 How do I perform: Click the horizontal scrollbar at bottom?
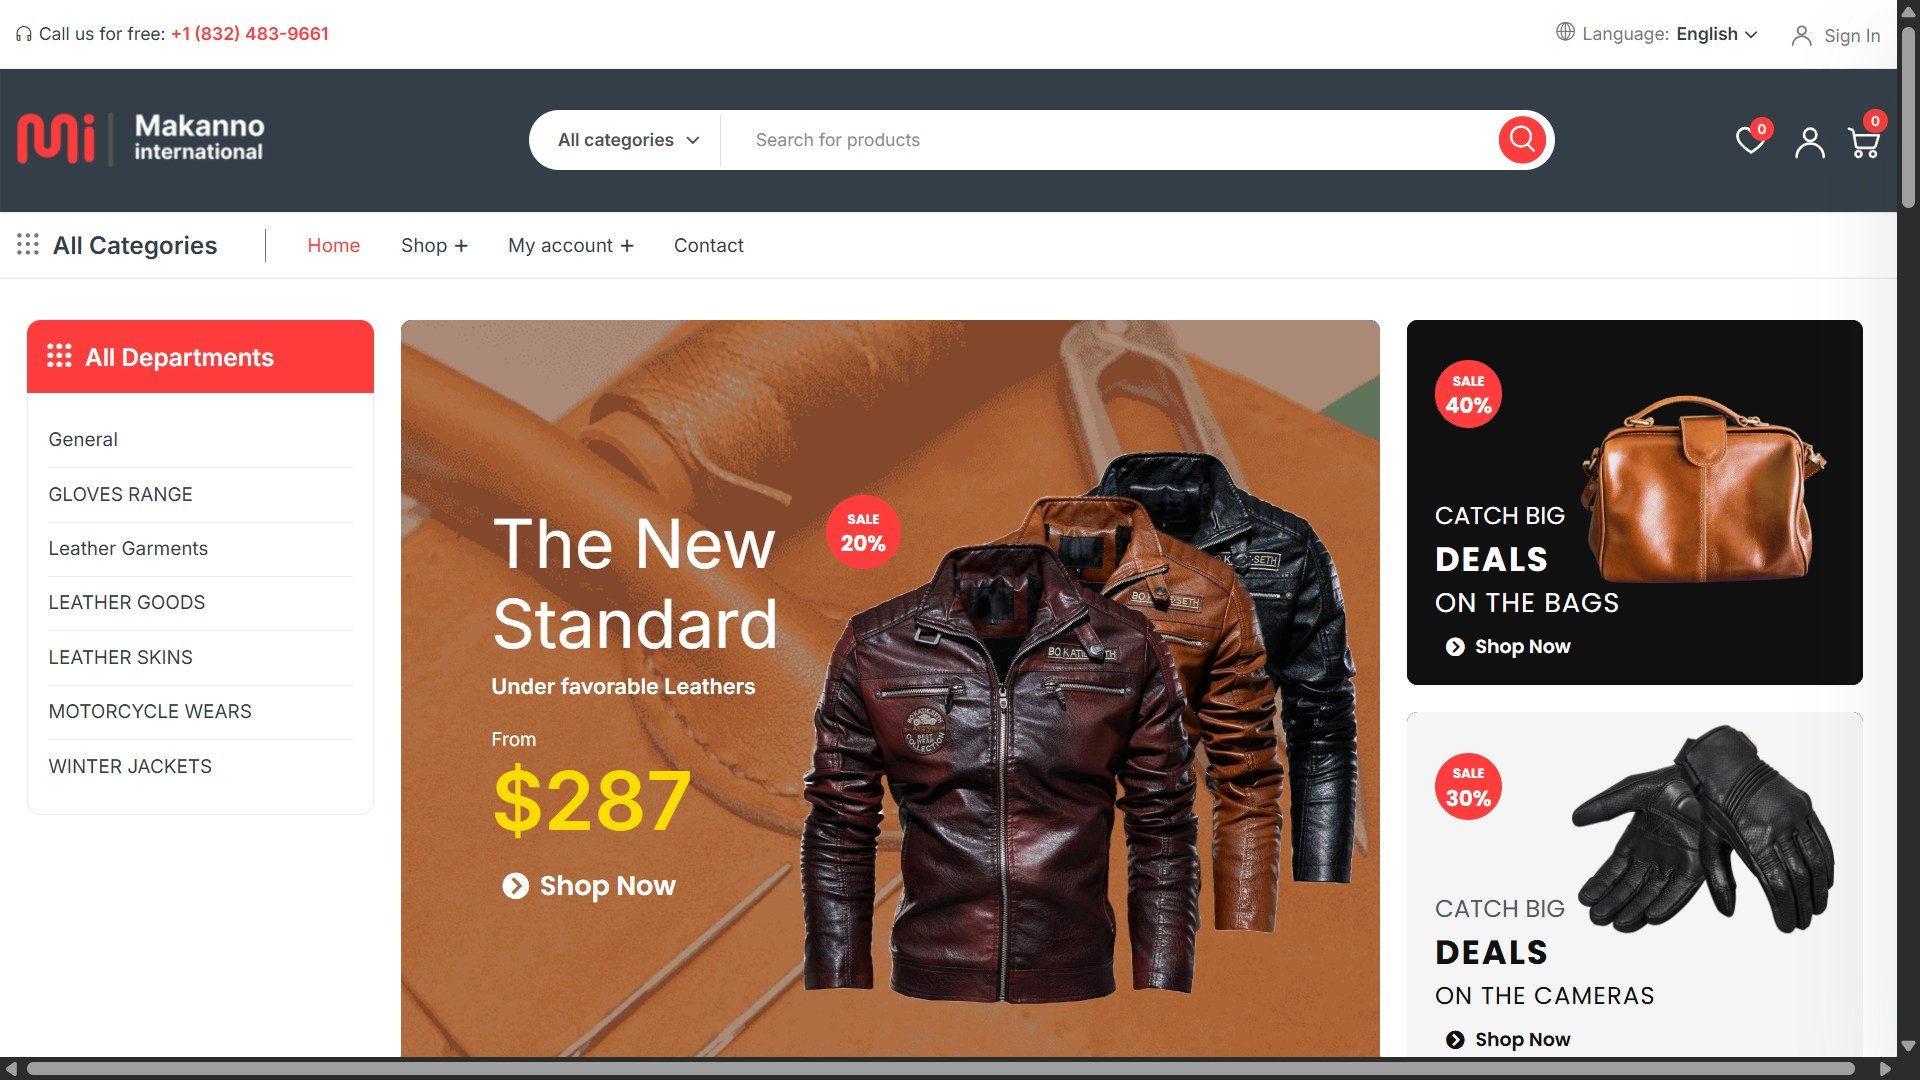point(940,1068)
